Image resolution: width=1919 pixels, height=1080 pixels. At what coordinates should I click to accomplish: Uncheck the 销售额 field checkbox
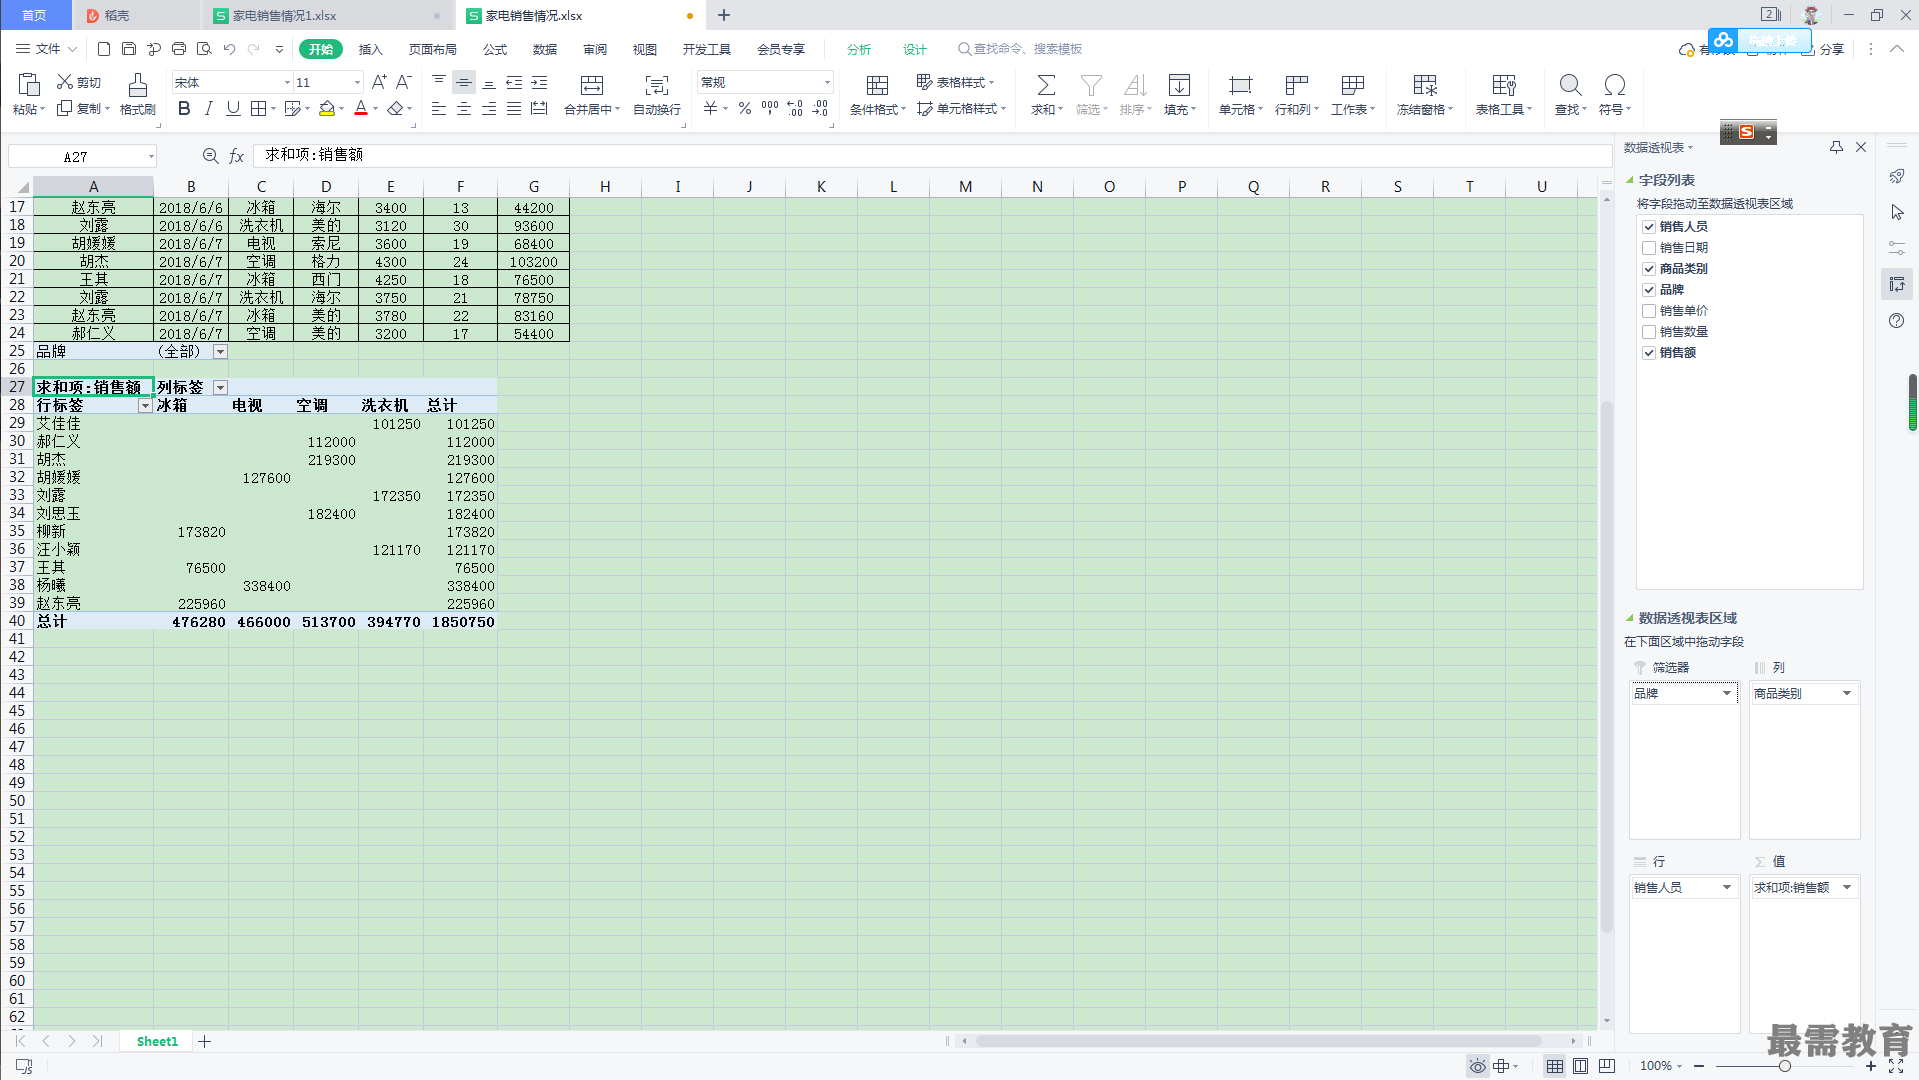pos(1649,353)
